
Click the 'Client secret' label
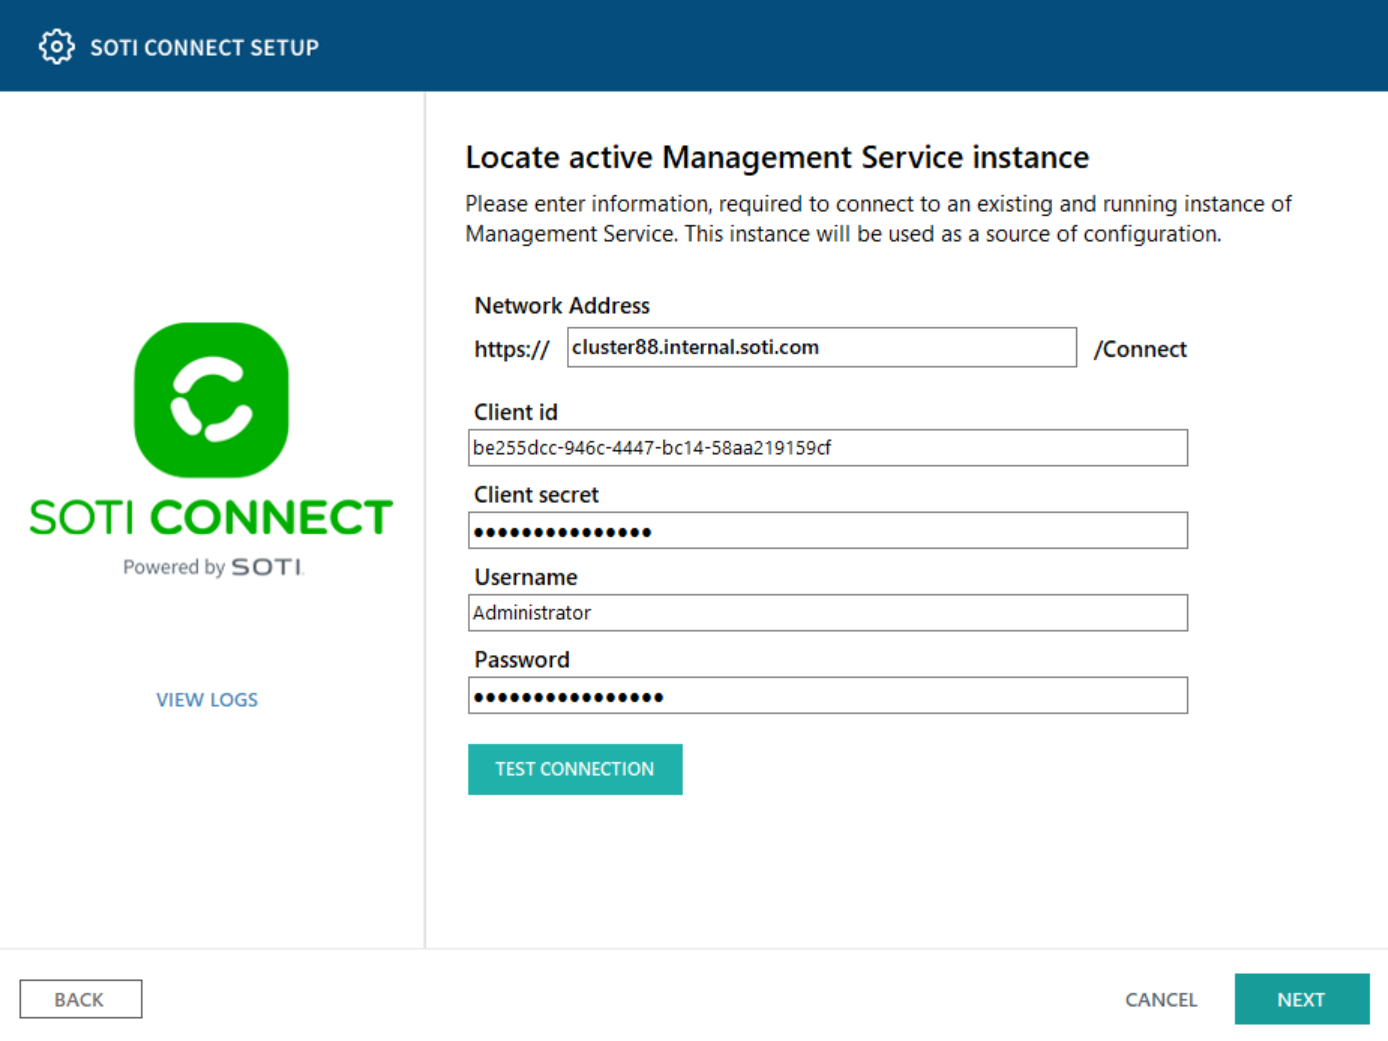pos(536,494)
